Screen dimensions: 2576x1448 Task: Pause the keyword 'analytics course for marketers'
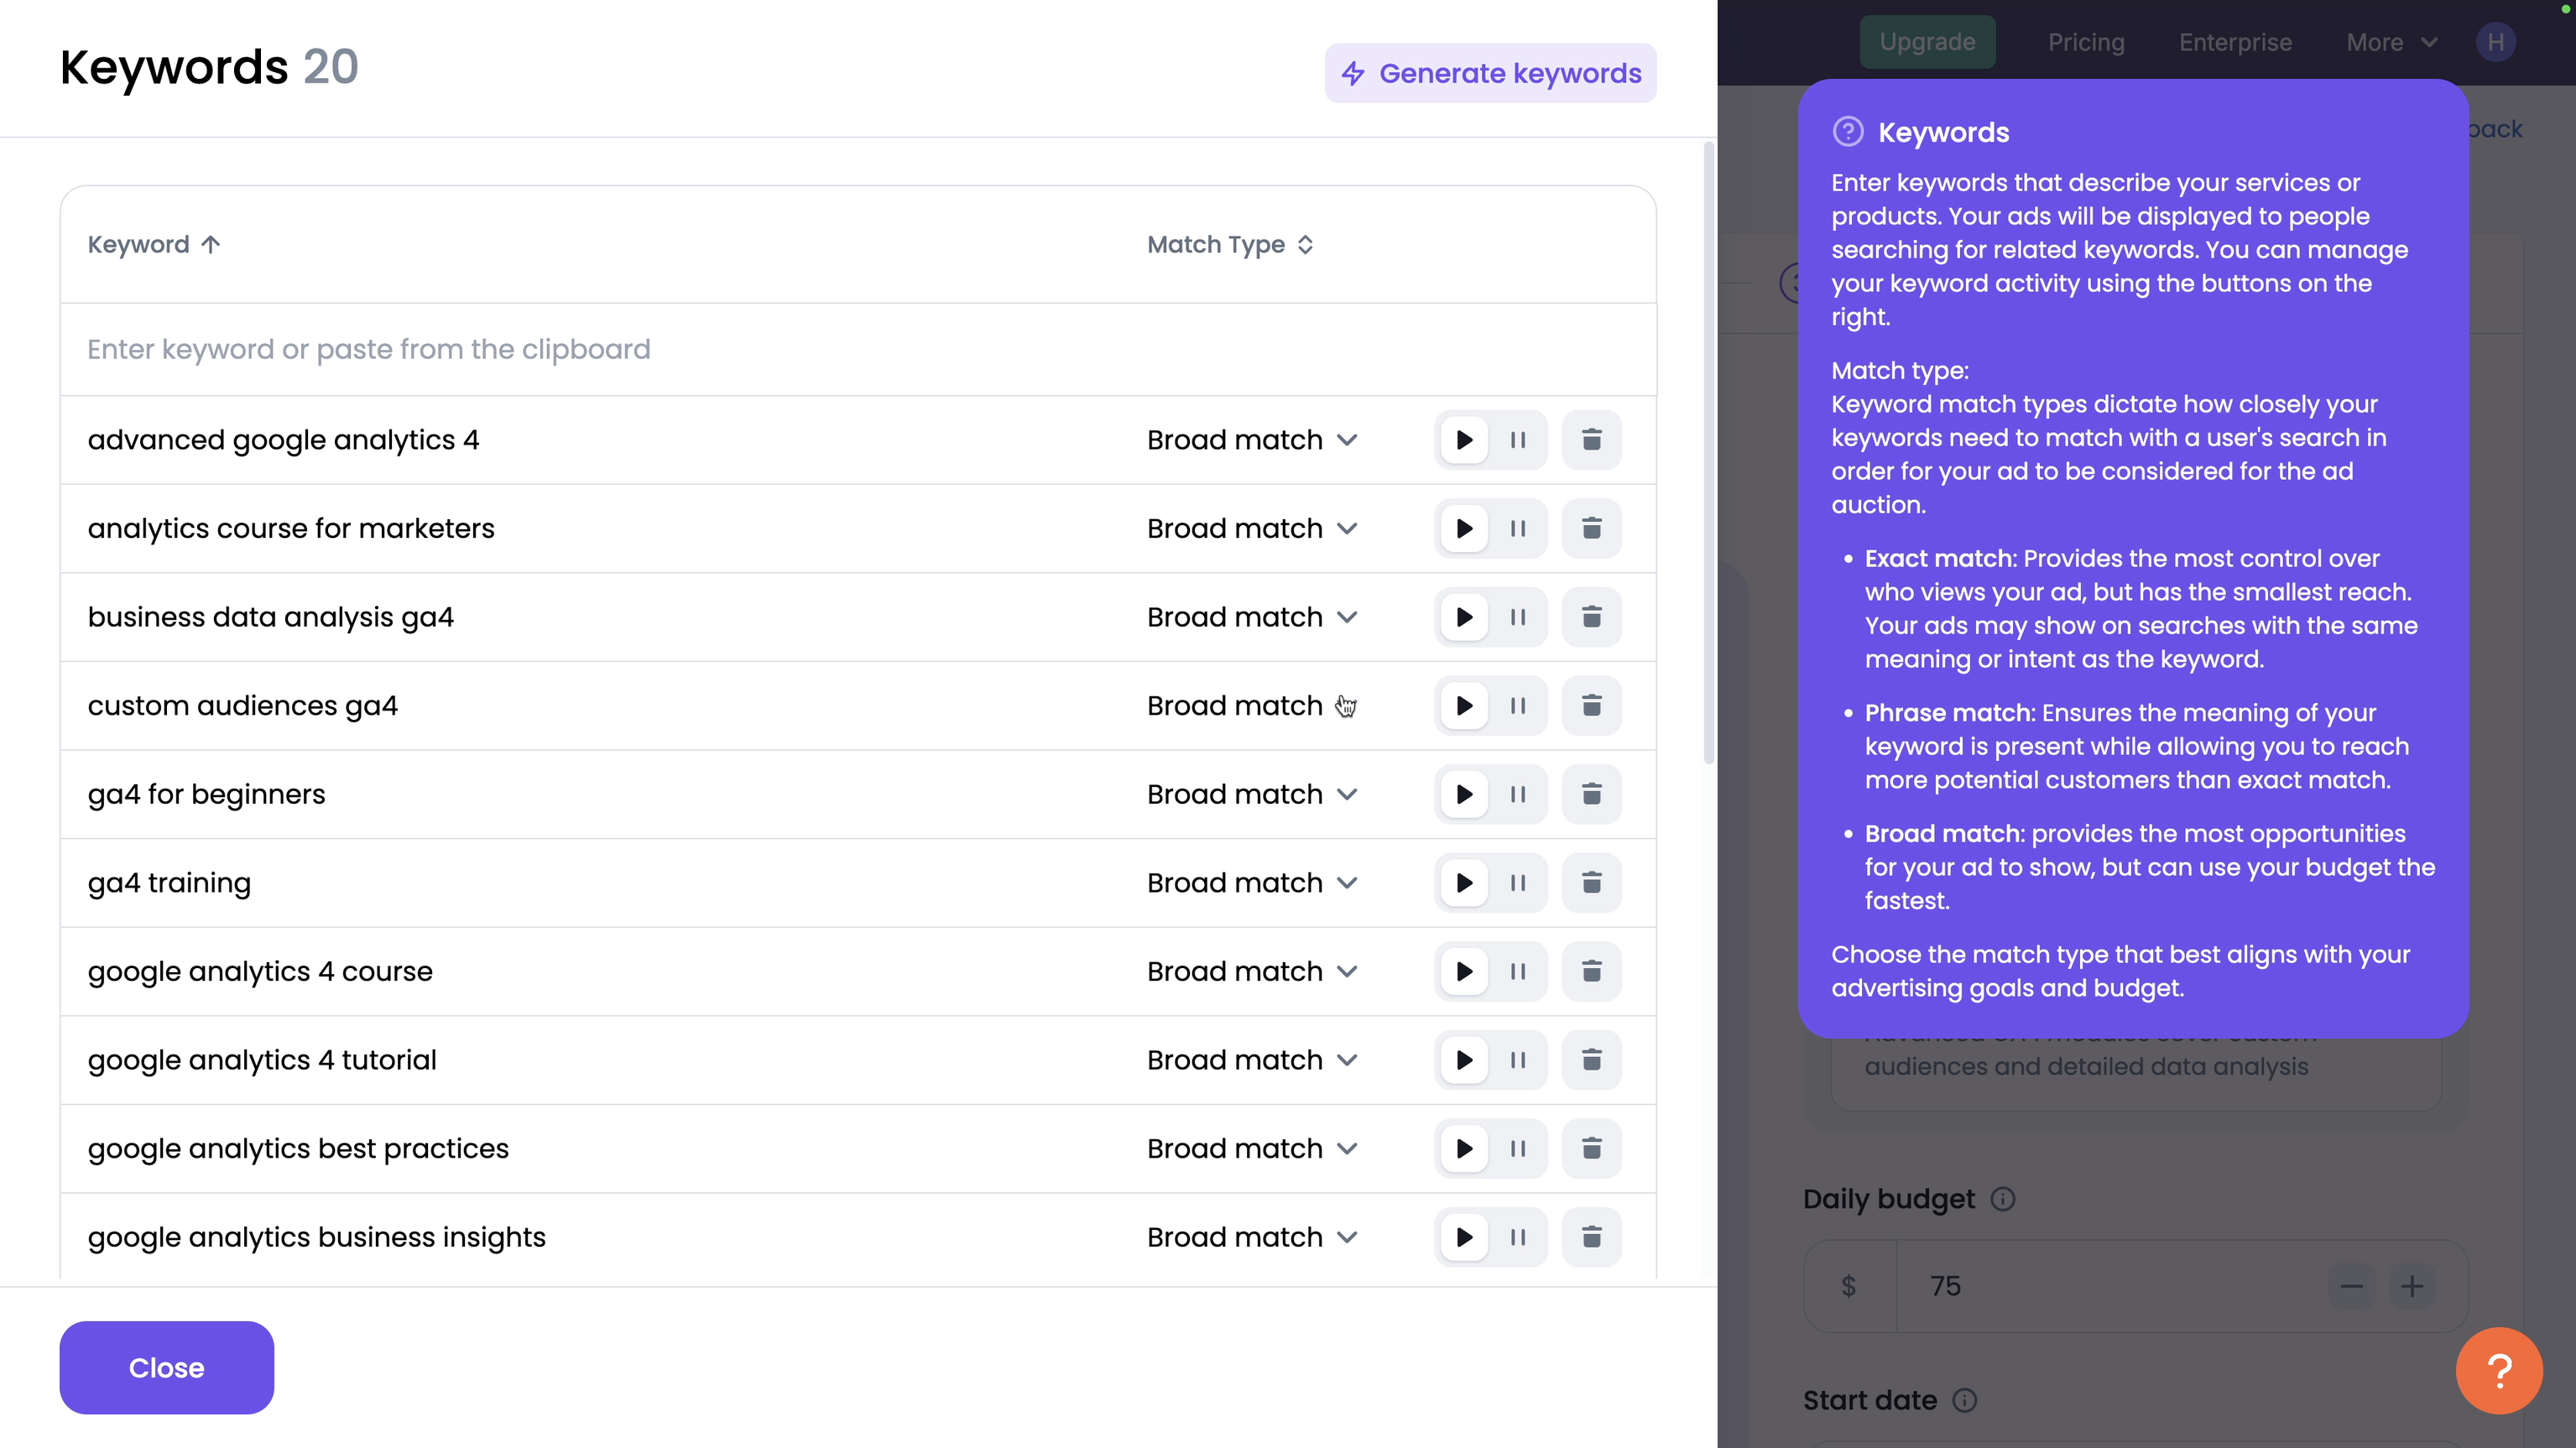pyautogui.click(x=1518, y=528)
